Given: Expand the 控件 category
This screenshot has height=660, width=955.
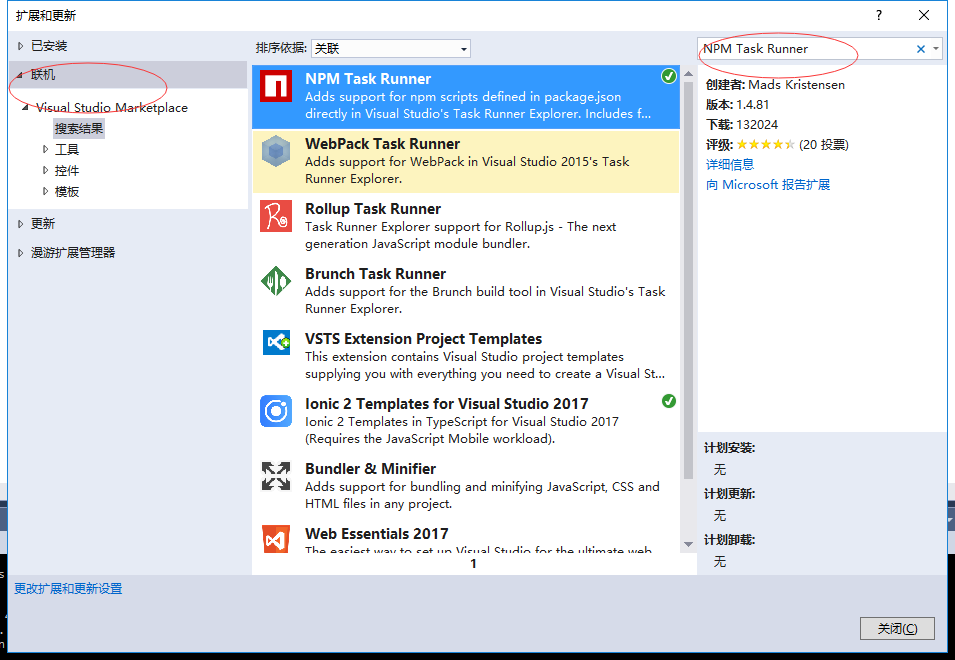Looking at the screenshot, I should click(x=45, y=170).
